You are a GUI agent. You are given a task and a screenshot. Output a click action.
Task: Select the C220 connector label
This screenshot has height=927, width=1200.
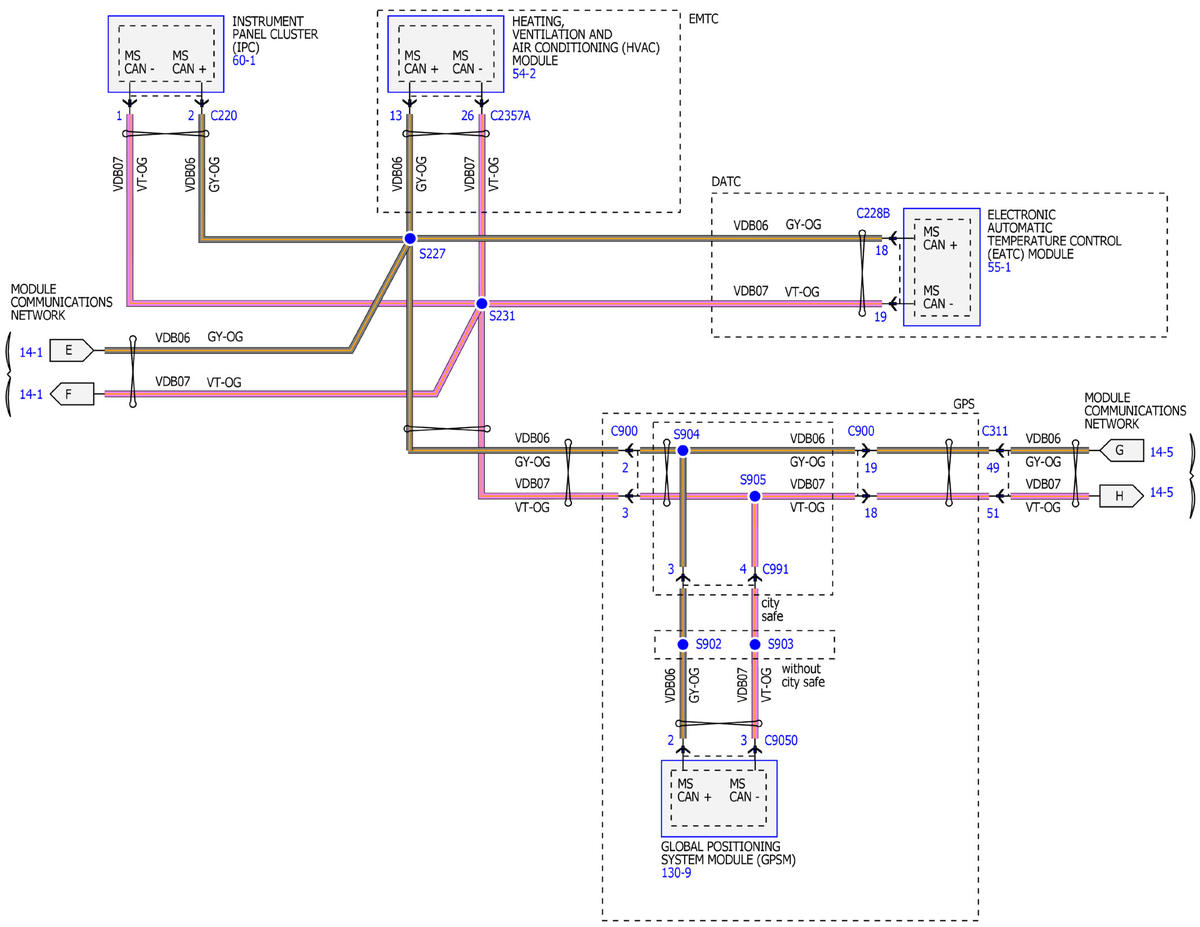click(x=223, y=116)
